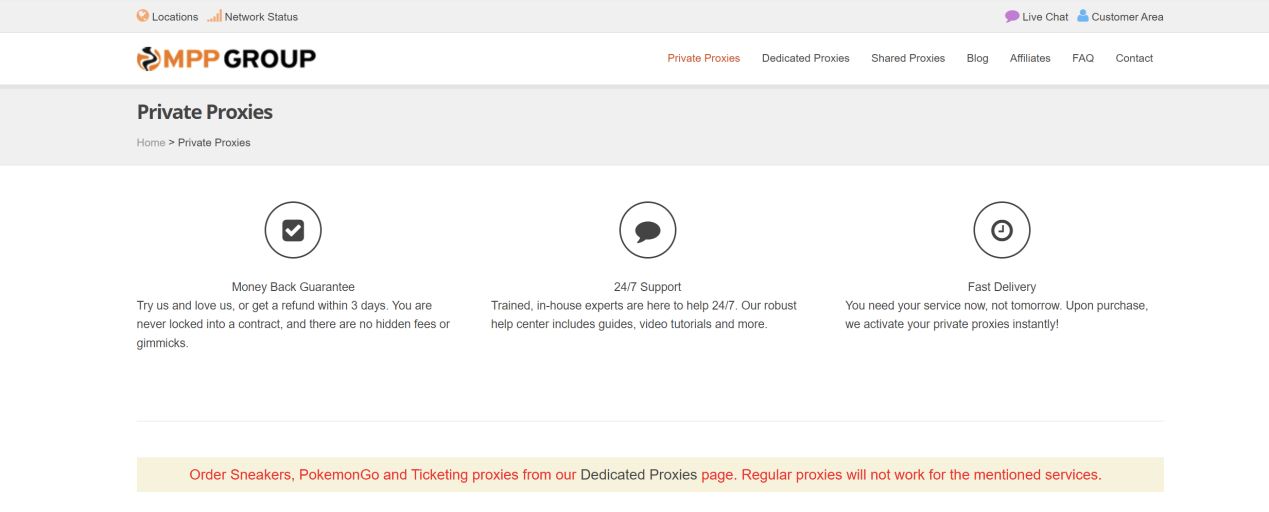This screenshot has width=1269, height=512.
Task: Open the Contact menu item
Action: [x=1134, y=58]
